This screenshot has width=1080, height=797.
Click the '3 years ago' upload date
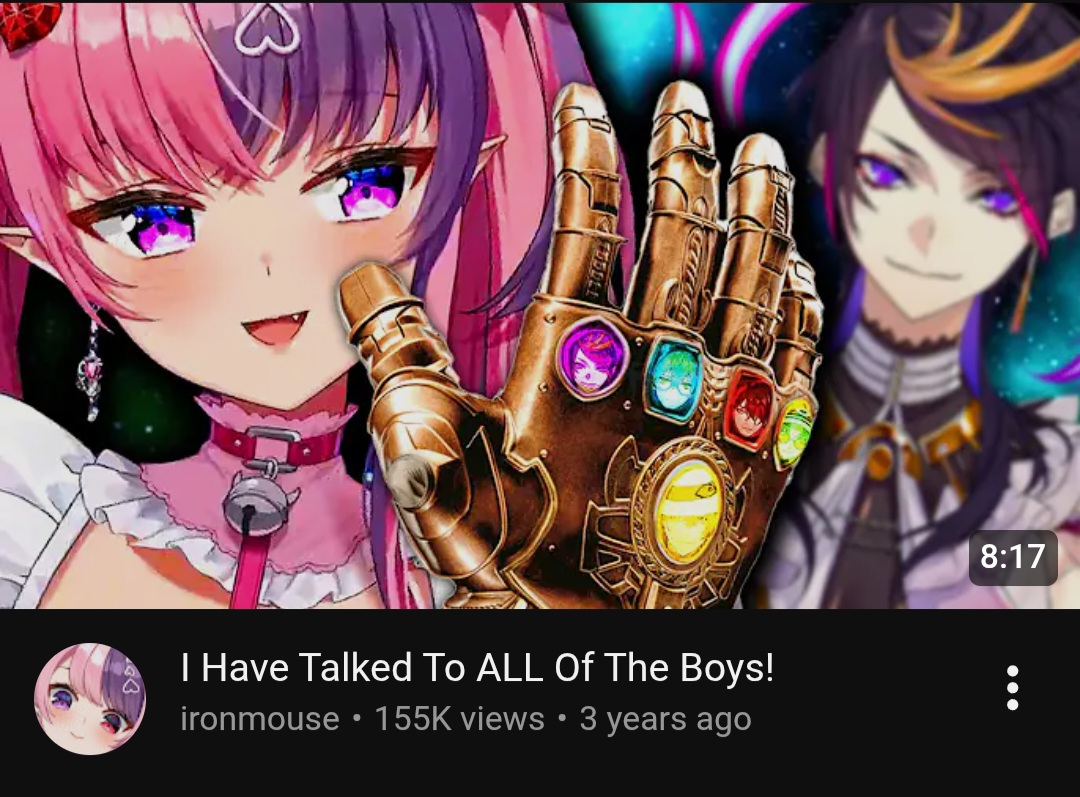click(x=665, y=719)
